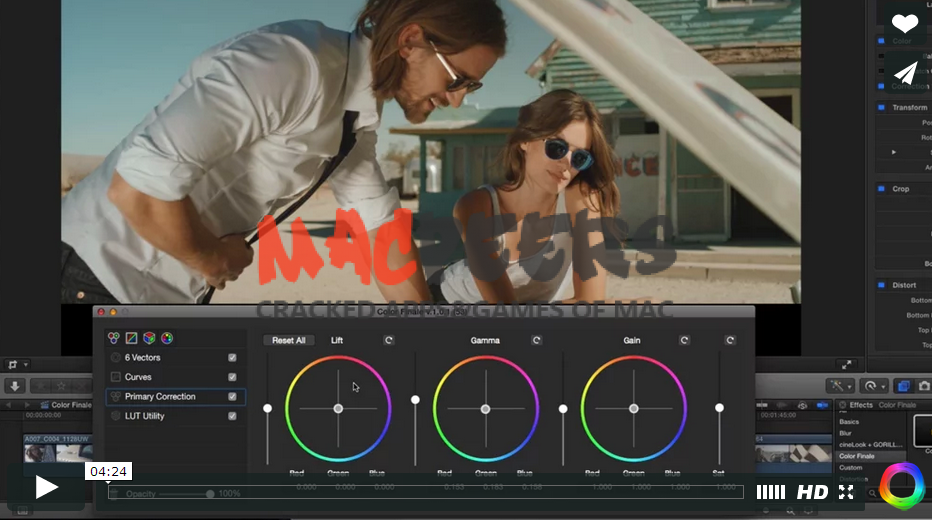Like the video with the heart icon
The width and height of the screenshot is (932, 520).
(x=905, y=24)
